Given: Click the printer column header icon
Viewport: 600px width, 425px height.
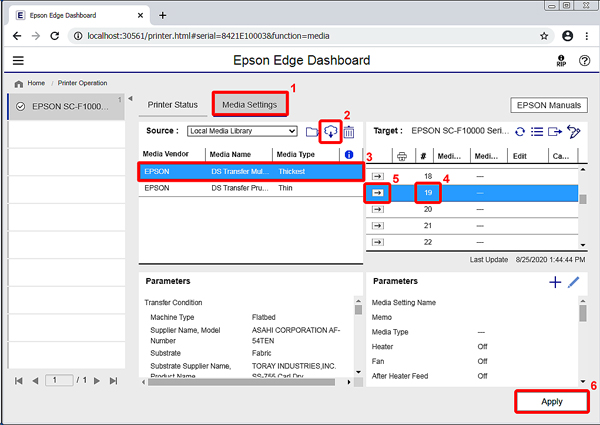Looking at the screenshot, I should coord(402,156).
